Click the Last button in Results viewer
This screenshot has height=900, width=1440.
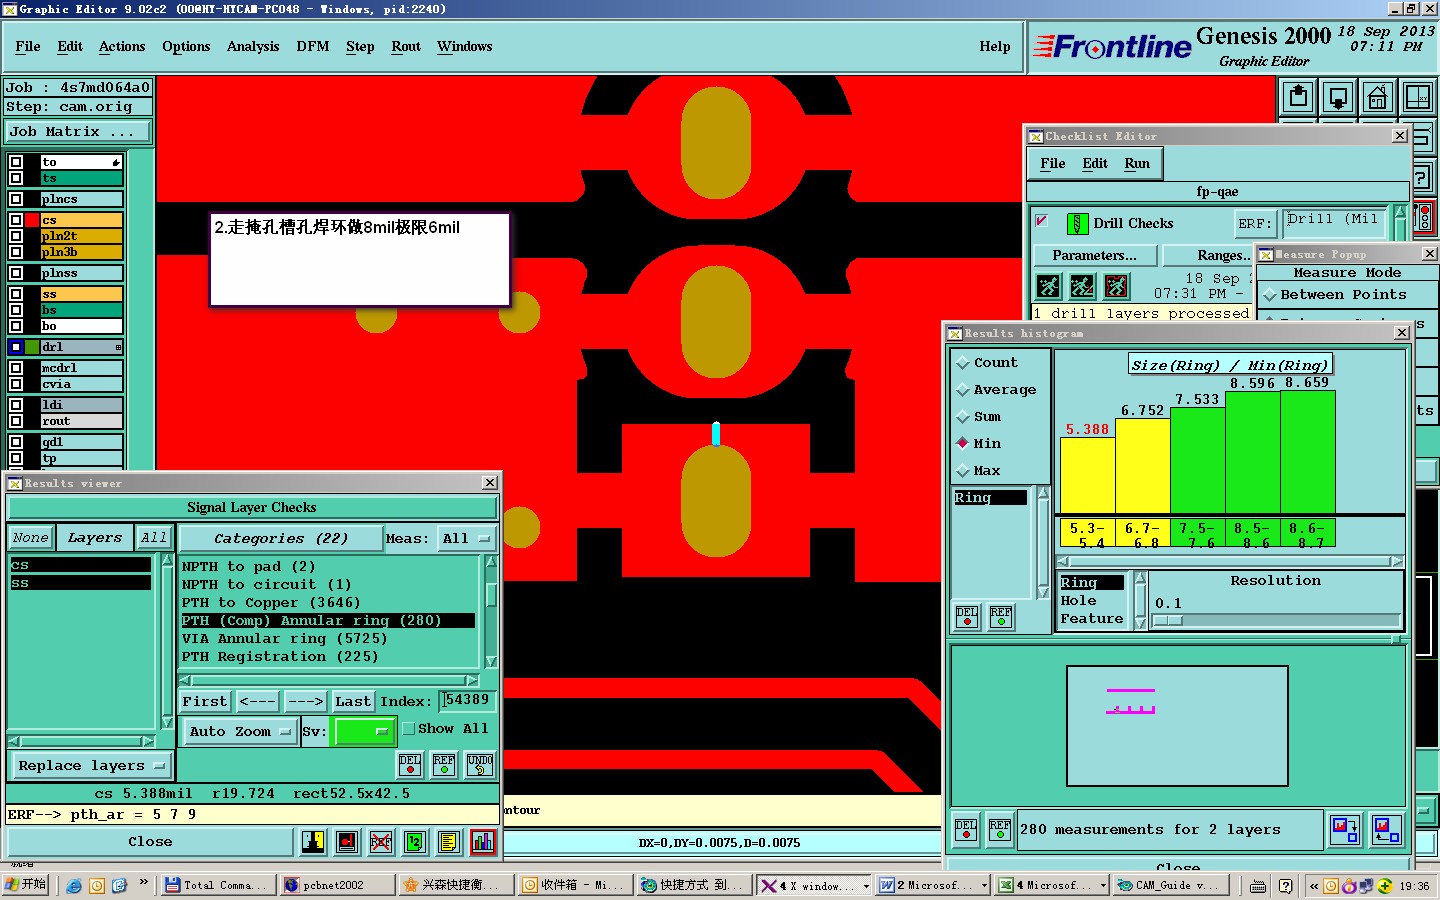pos(353,702)
